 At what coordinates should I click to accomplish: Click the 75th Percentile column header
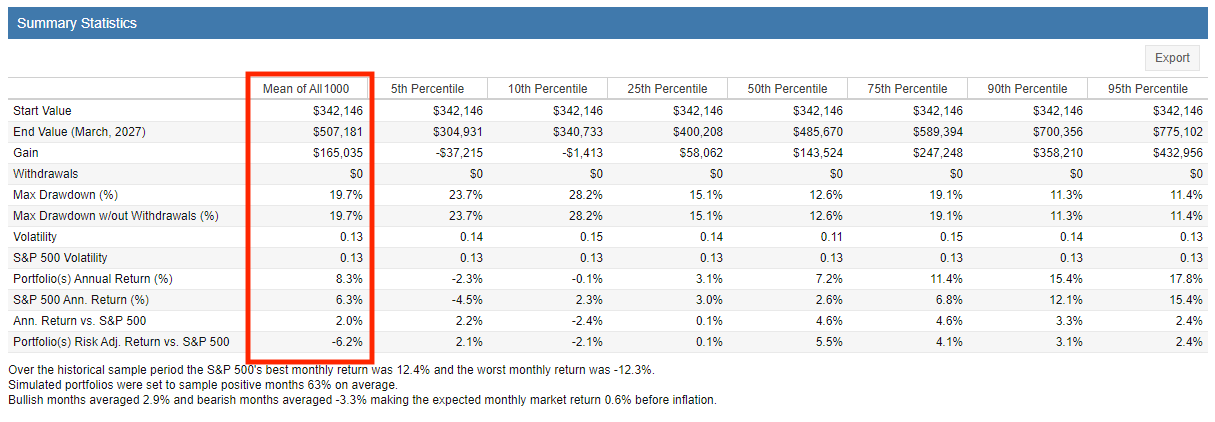[x=907, y=89]
